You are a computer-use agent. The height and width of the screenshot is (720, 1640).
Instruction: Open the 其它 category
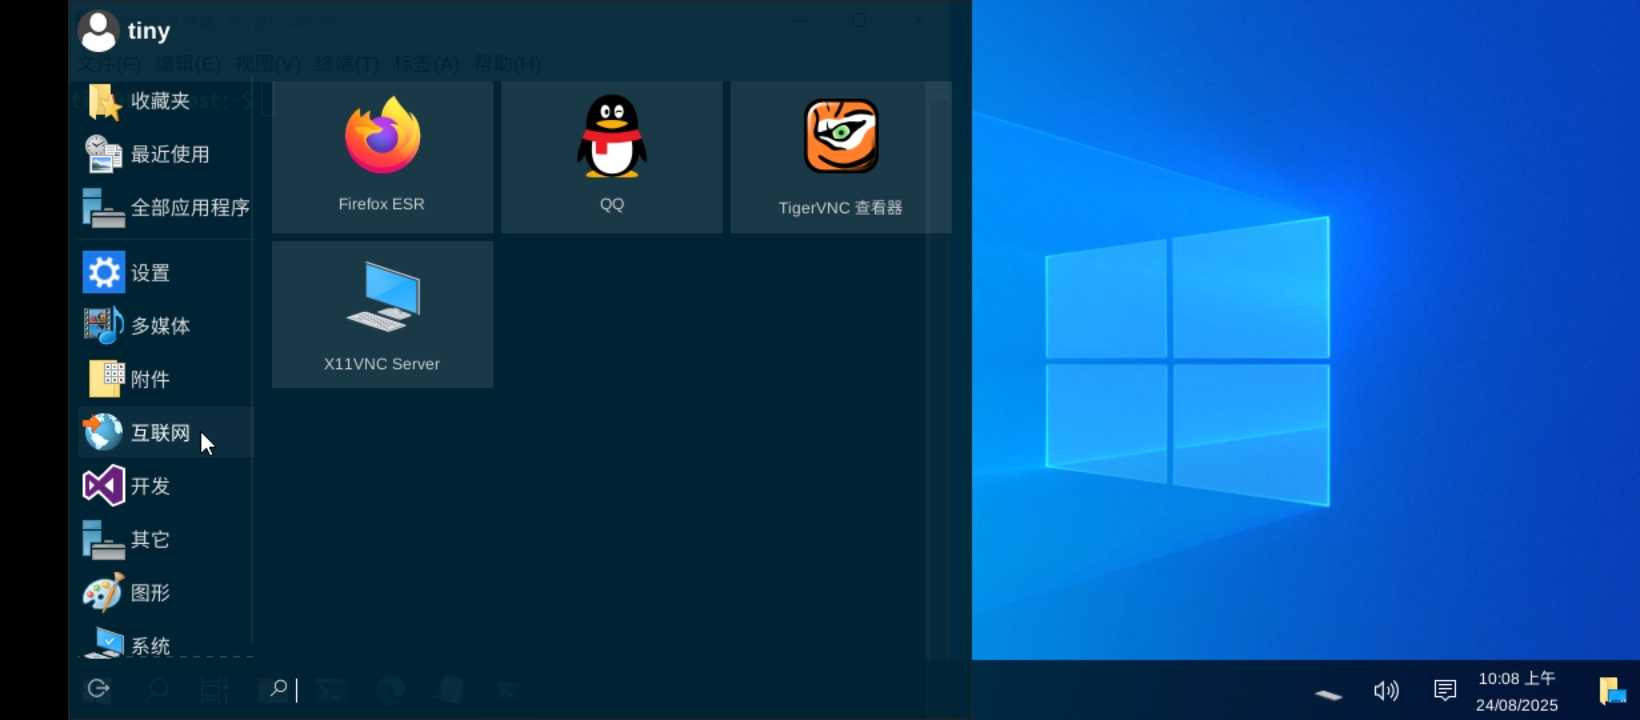click(150, 539)
